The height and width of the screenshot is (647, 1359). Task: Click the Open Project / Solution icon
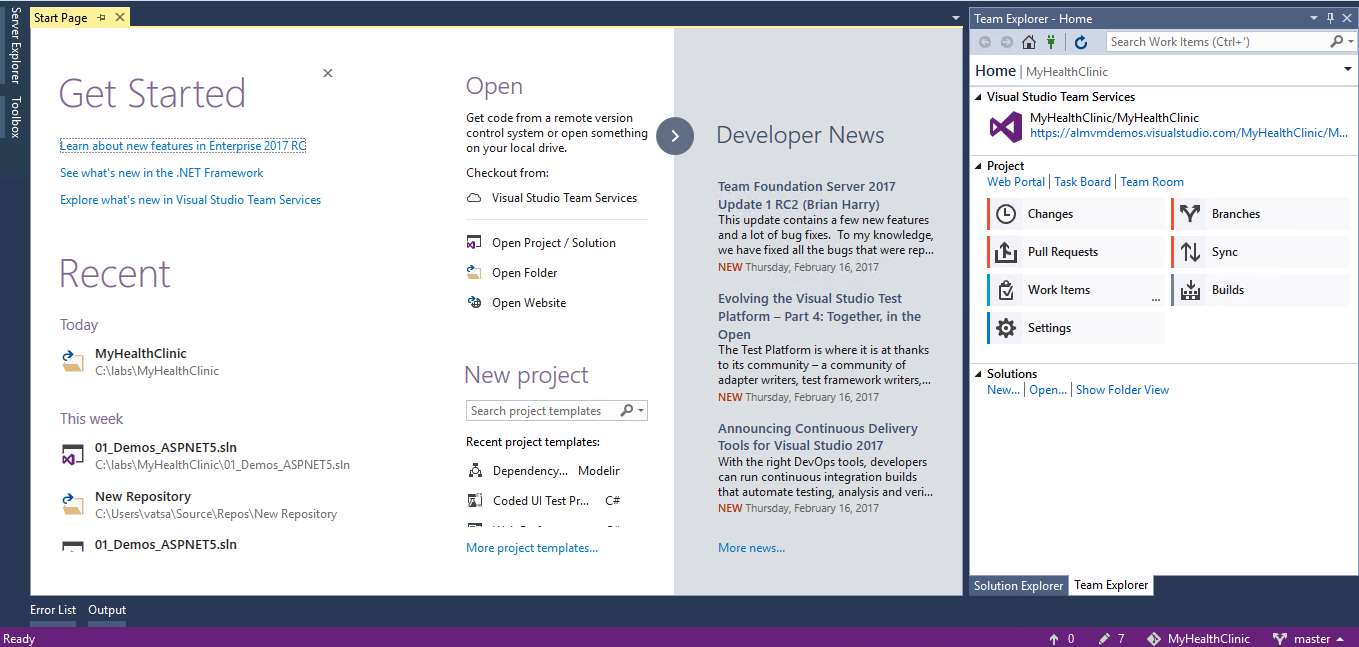click(x=474, y=243)
